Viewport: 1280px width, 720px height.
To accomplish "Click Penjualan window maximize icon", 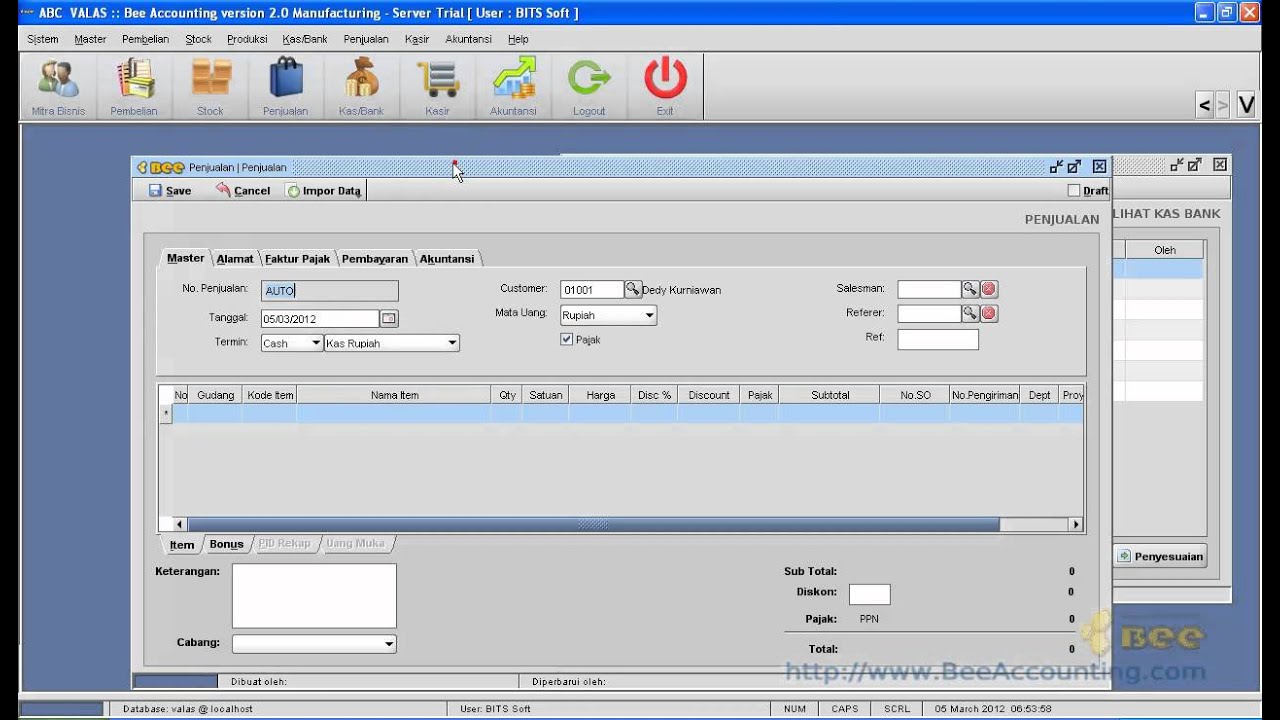I will [x=1074, y=167].
